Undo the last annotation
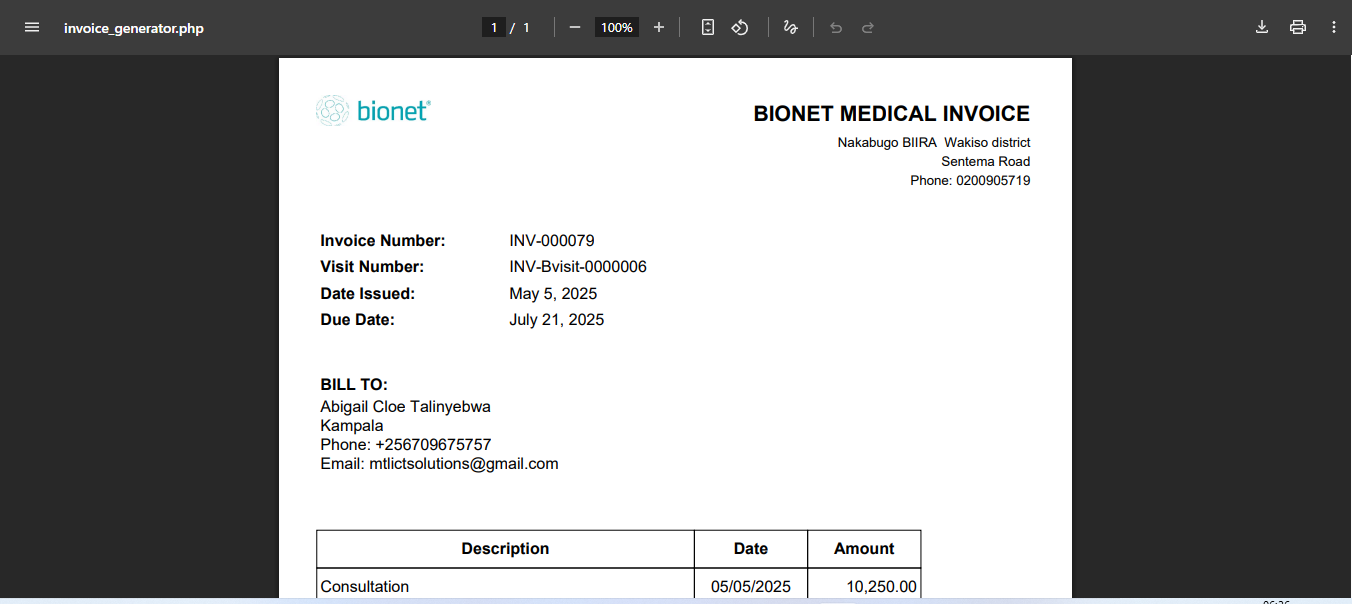The height and width of the screenshot is (604, 1352). click(836, 27)
